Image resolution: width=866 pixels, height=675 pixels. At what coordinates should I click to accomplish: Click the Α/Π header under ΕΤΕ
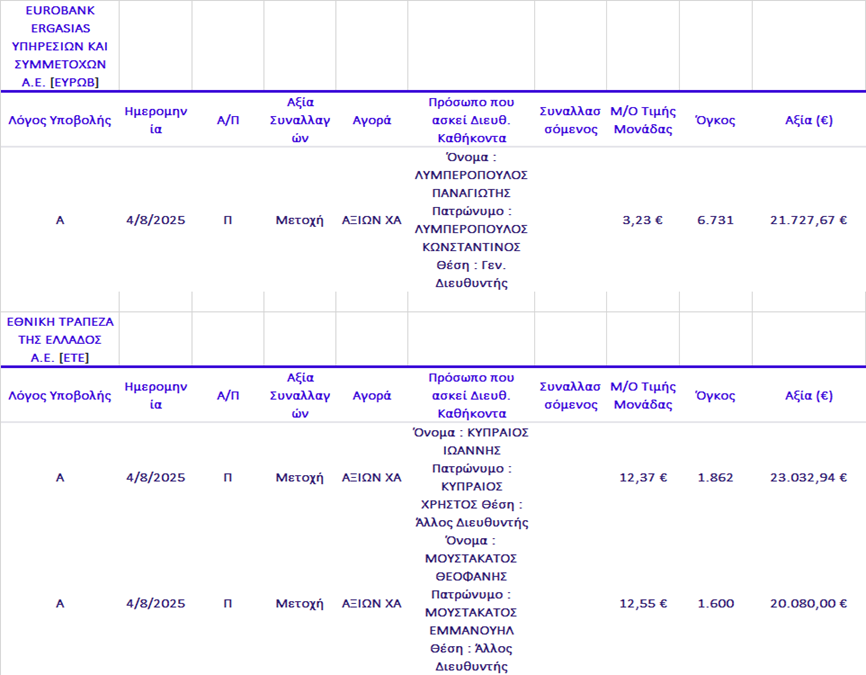point(228,395)
